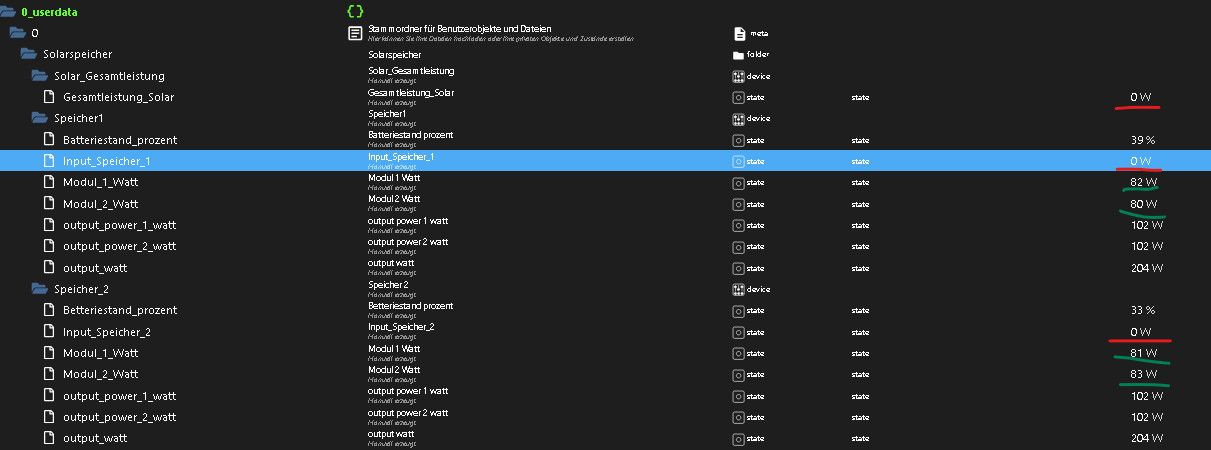1211x450 pixels.
Task: Click the 33 % battery value
Action: coord(1143,311)
